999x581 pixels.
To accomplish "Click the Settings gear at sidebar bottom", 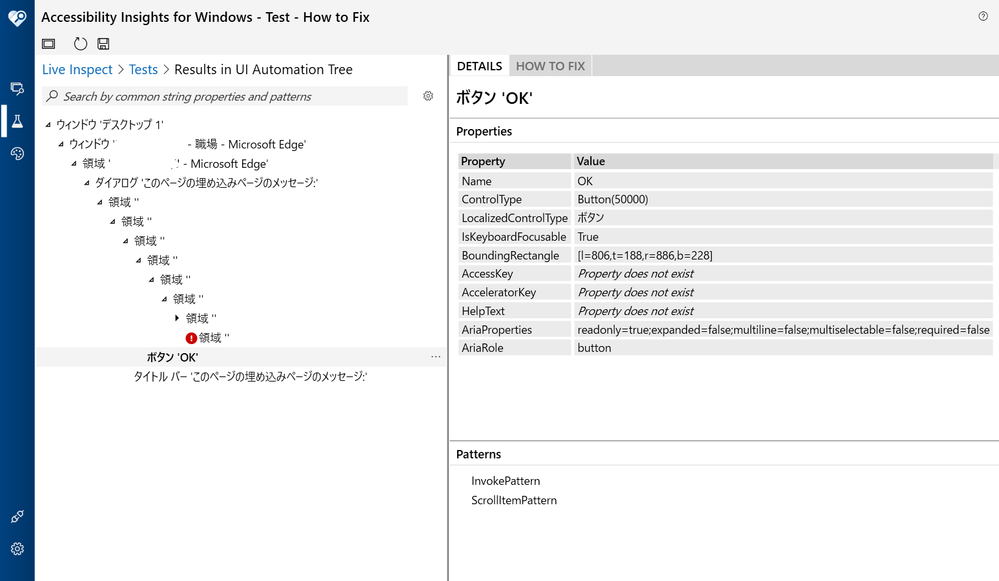I will tap(17, 549).
